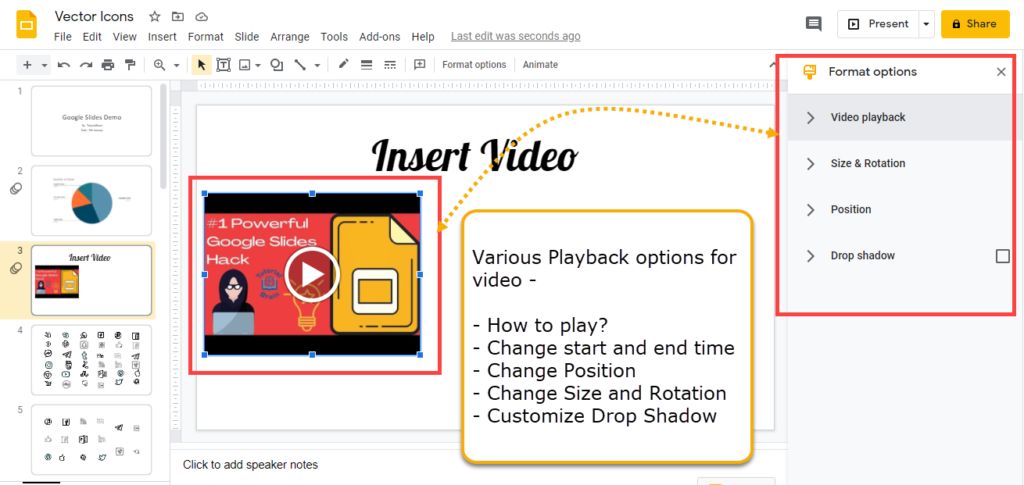Viewport: 1024px width, 485px height.
Task: Click to add speaker notes field
Action: point(250,465)
